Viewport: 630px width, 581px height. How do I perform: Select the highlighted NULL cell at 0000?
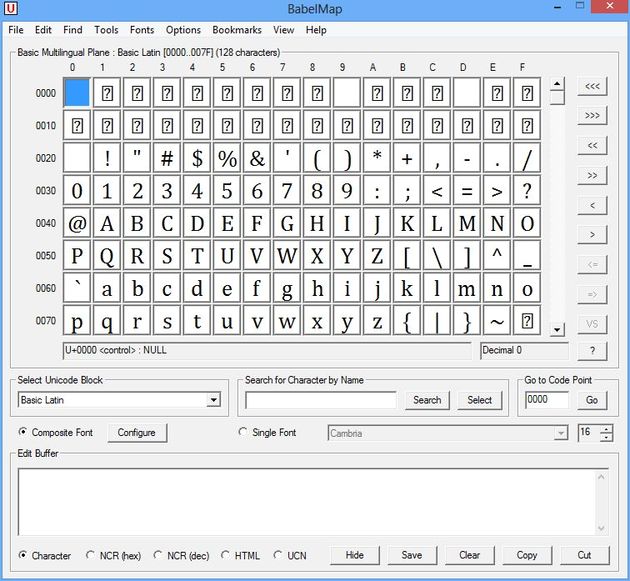pos(77,93)
